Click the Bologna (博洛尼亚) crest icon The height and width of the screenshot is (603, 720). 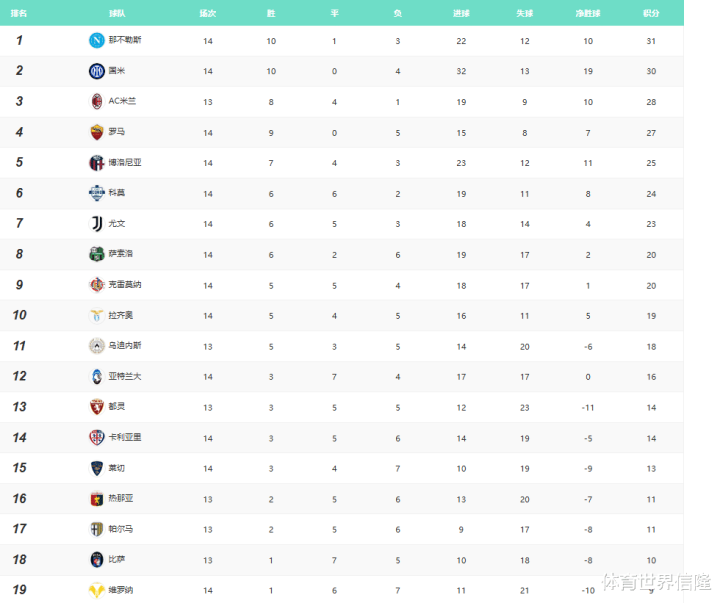97,162
